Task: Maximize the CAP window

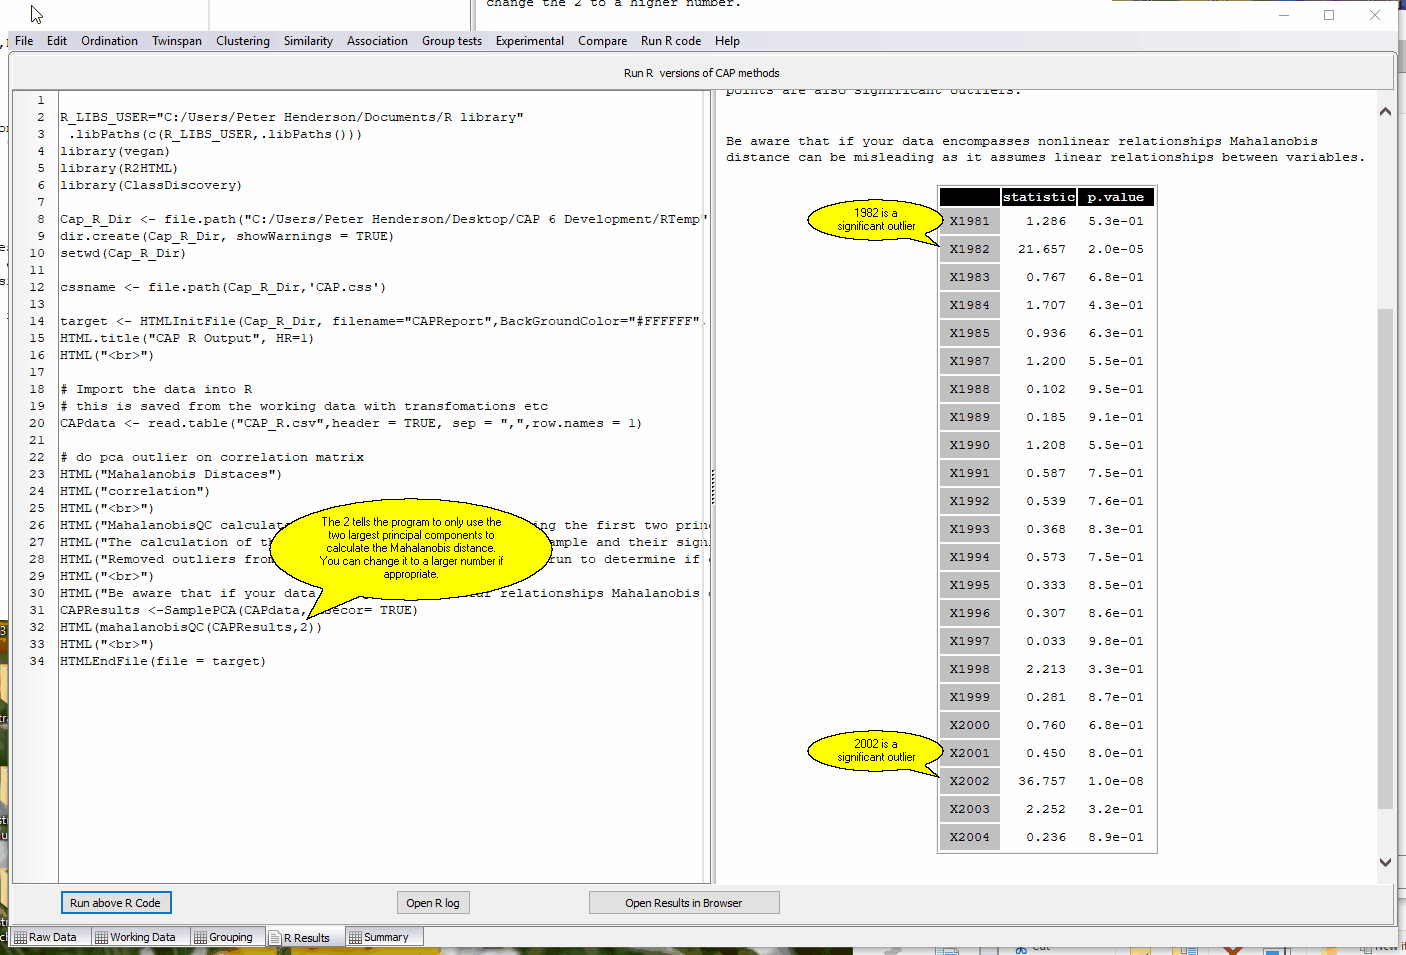Action: click(1329, 15)
